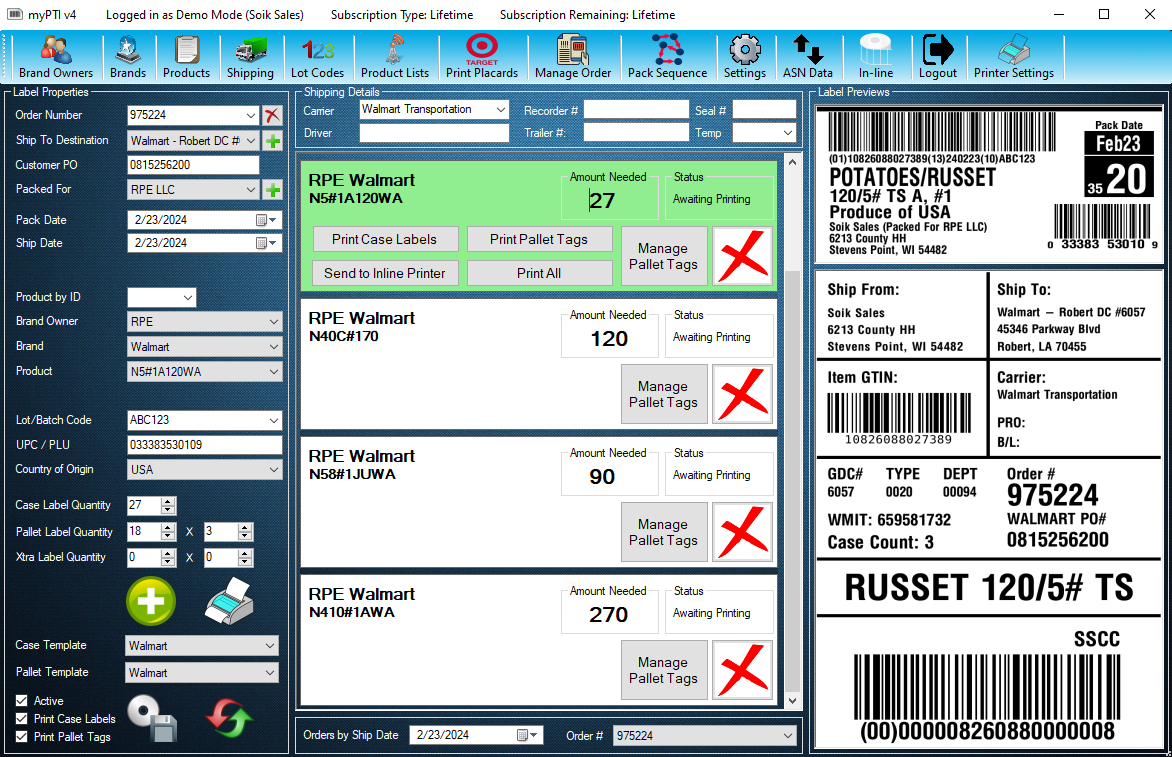
Task: Click the Trailer # field
Action: [636, 133]
